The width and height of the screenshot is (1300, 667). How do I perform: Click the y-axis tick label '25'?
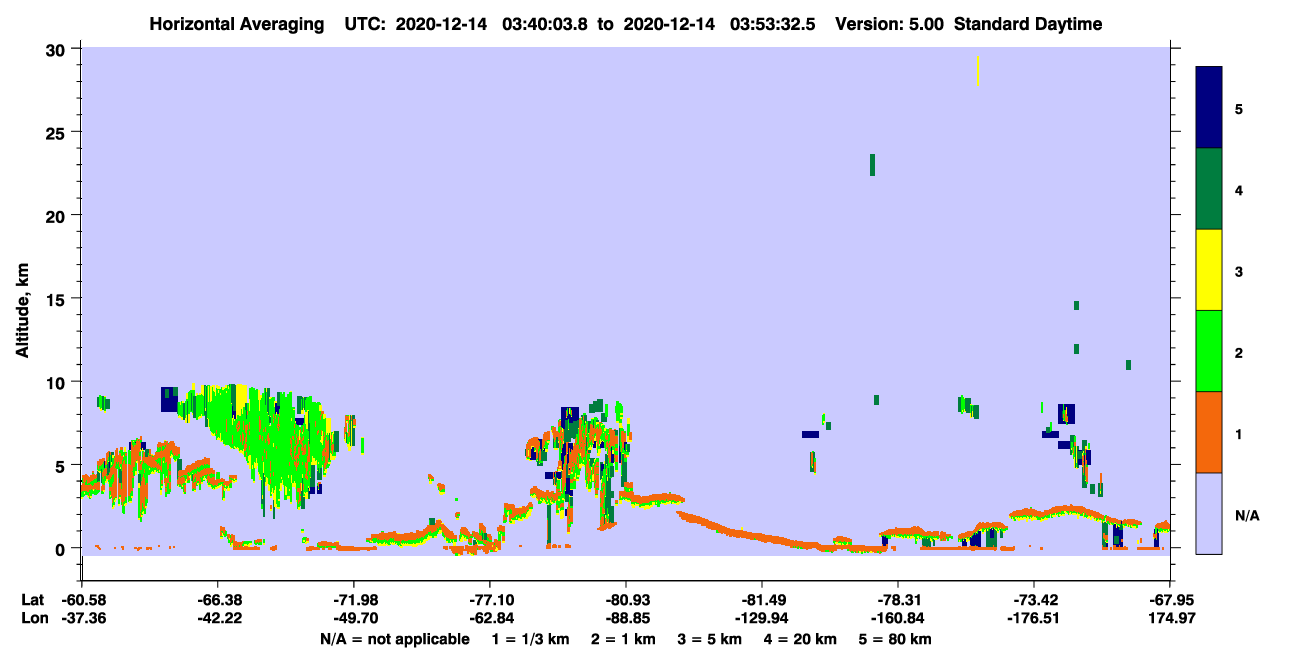[58, 133]
